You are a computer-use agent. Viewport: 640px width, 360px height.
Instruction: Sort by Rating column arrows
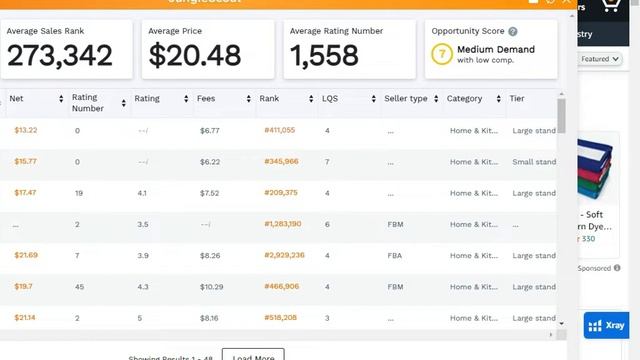coord(186,99)
